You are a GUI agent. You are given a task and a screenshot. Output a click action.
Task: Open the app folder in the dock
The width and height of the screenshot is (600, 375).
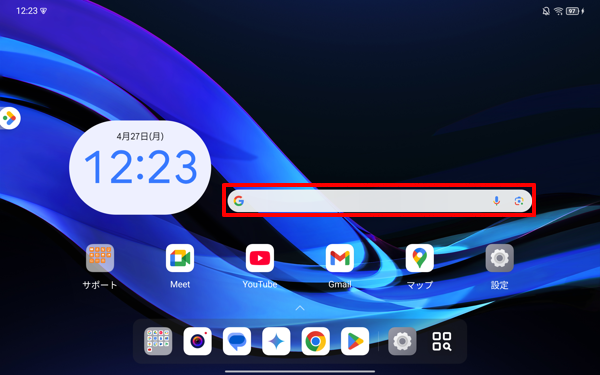158,341
